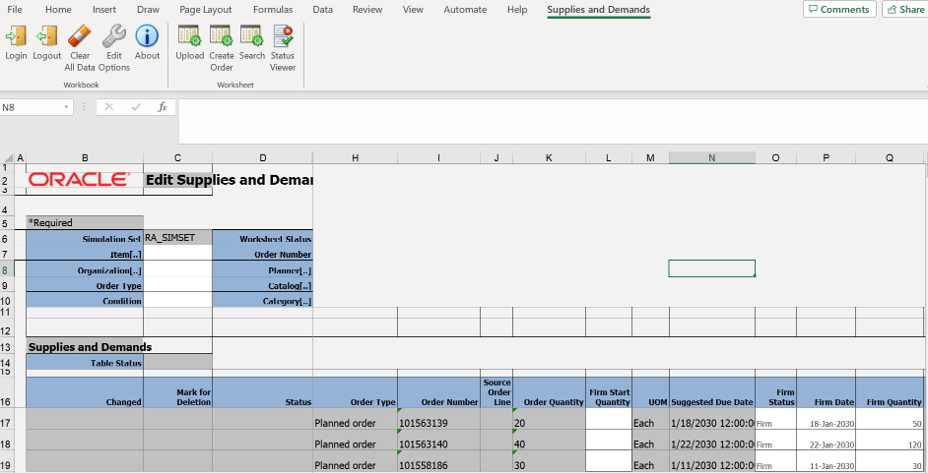Click the Name Box showing N8
This screenshot has width=928, height=473.
click(x=31, y=107)
